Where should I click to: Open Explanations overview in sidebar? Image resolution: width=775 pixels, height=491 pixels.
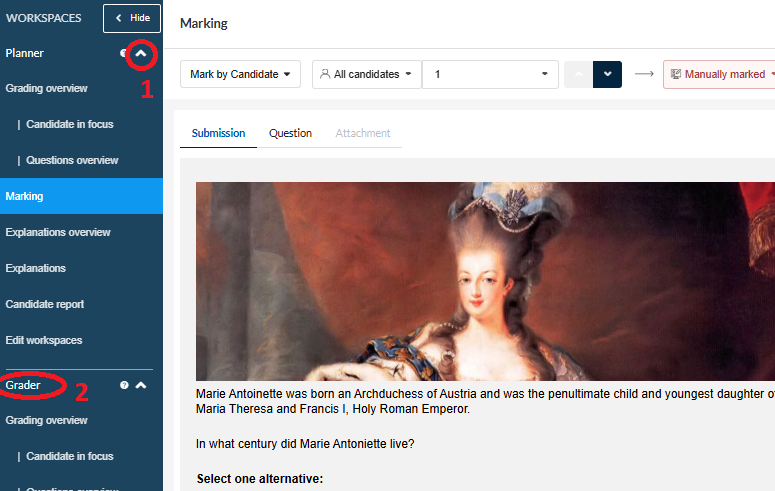coord(58,232)
